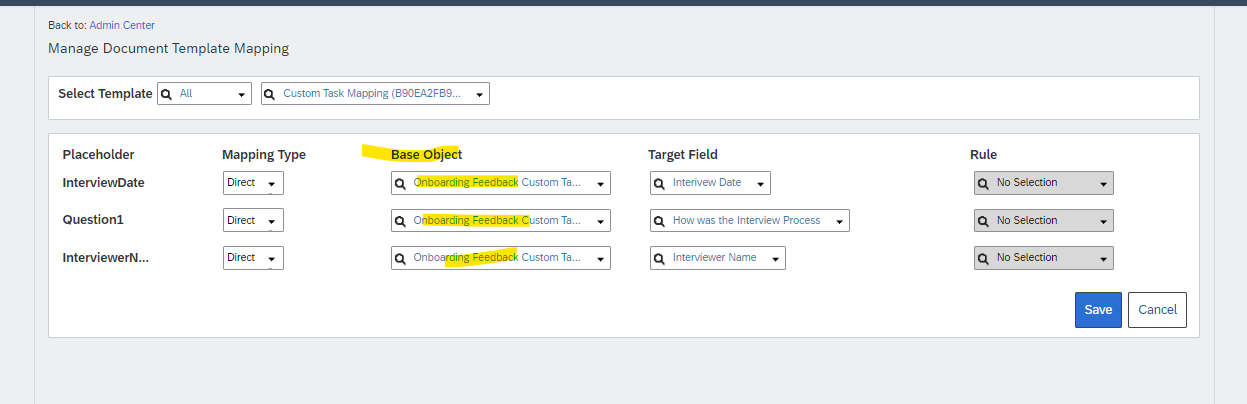The height and width of the screenshot is (404, 1247).
Task: Go back via Admin Center link
Action: (x=122, y=25)
